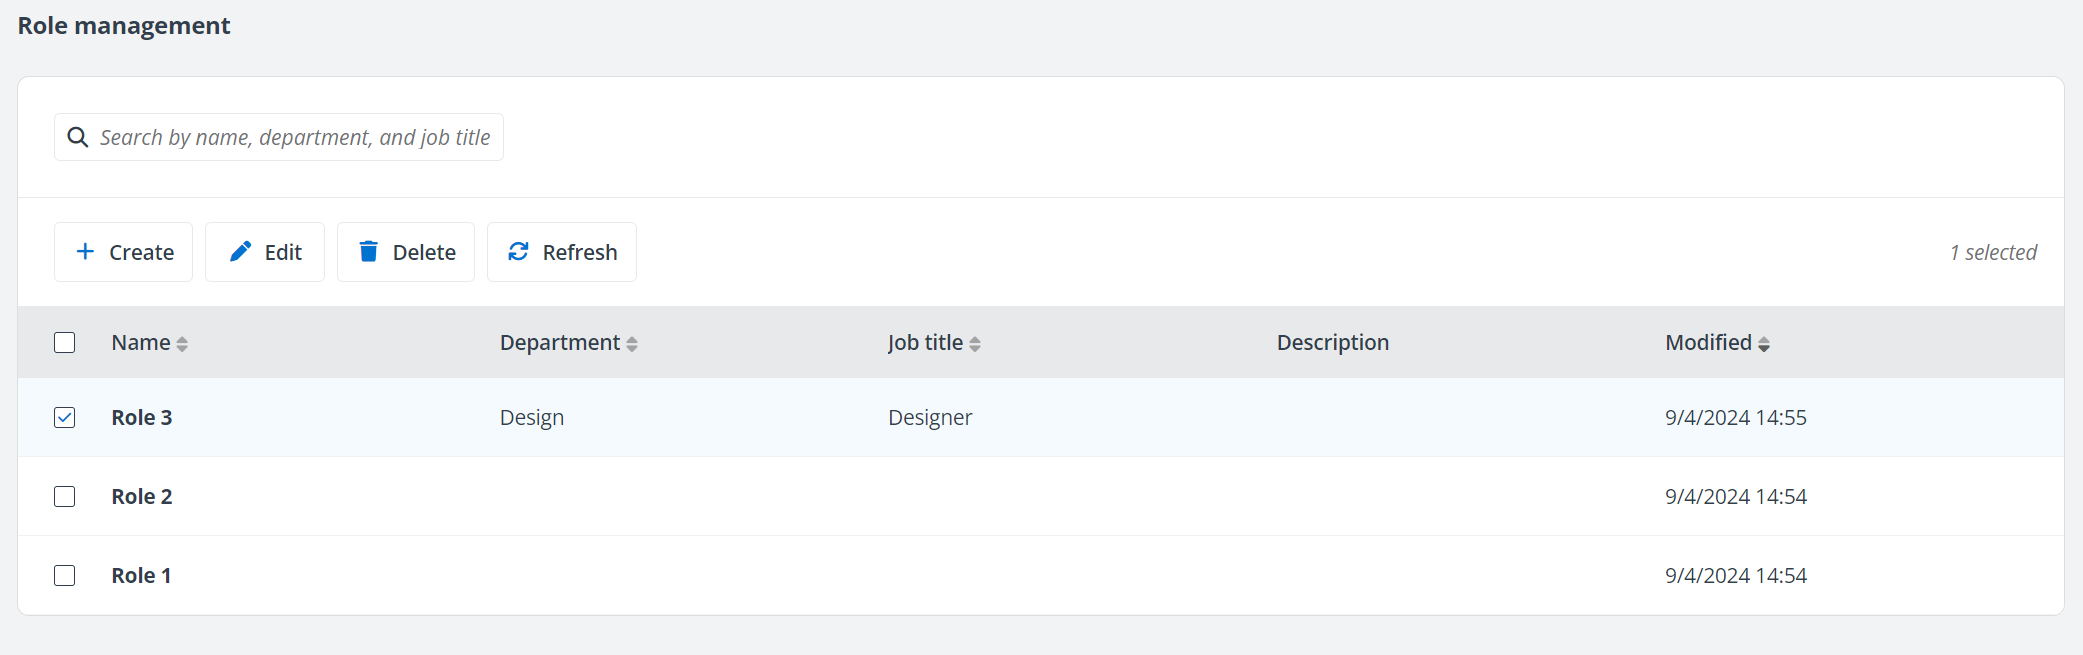Click the sort arrows next to Name
Image resolution: width=2083 pixels, height=655 pixels.
(182, 343)
